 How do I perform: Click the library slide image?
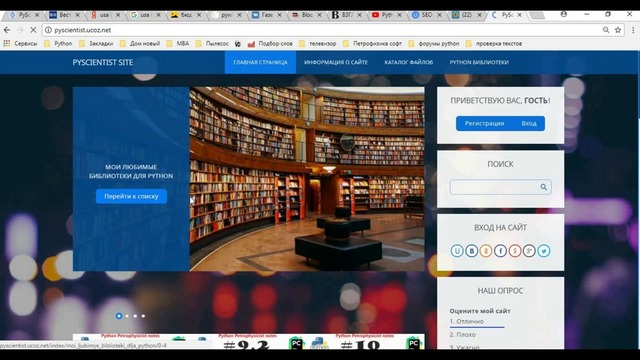pyautogui.click(x=307, y=179)
